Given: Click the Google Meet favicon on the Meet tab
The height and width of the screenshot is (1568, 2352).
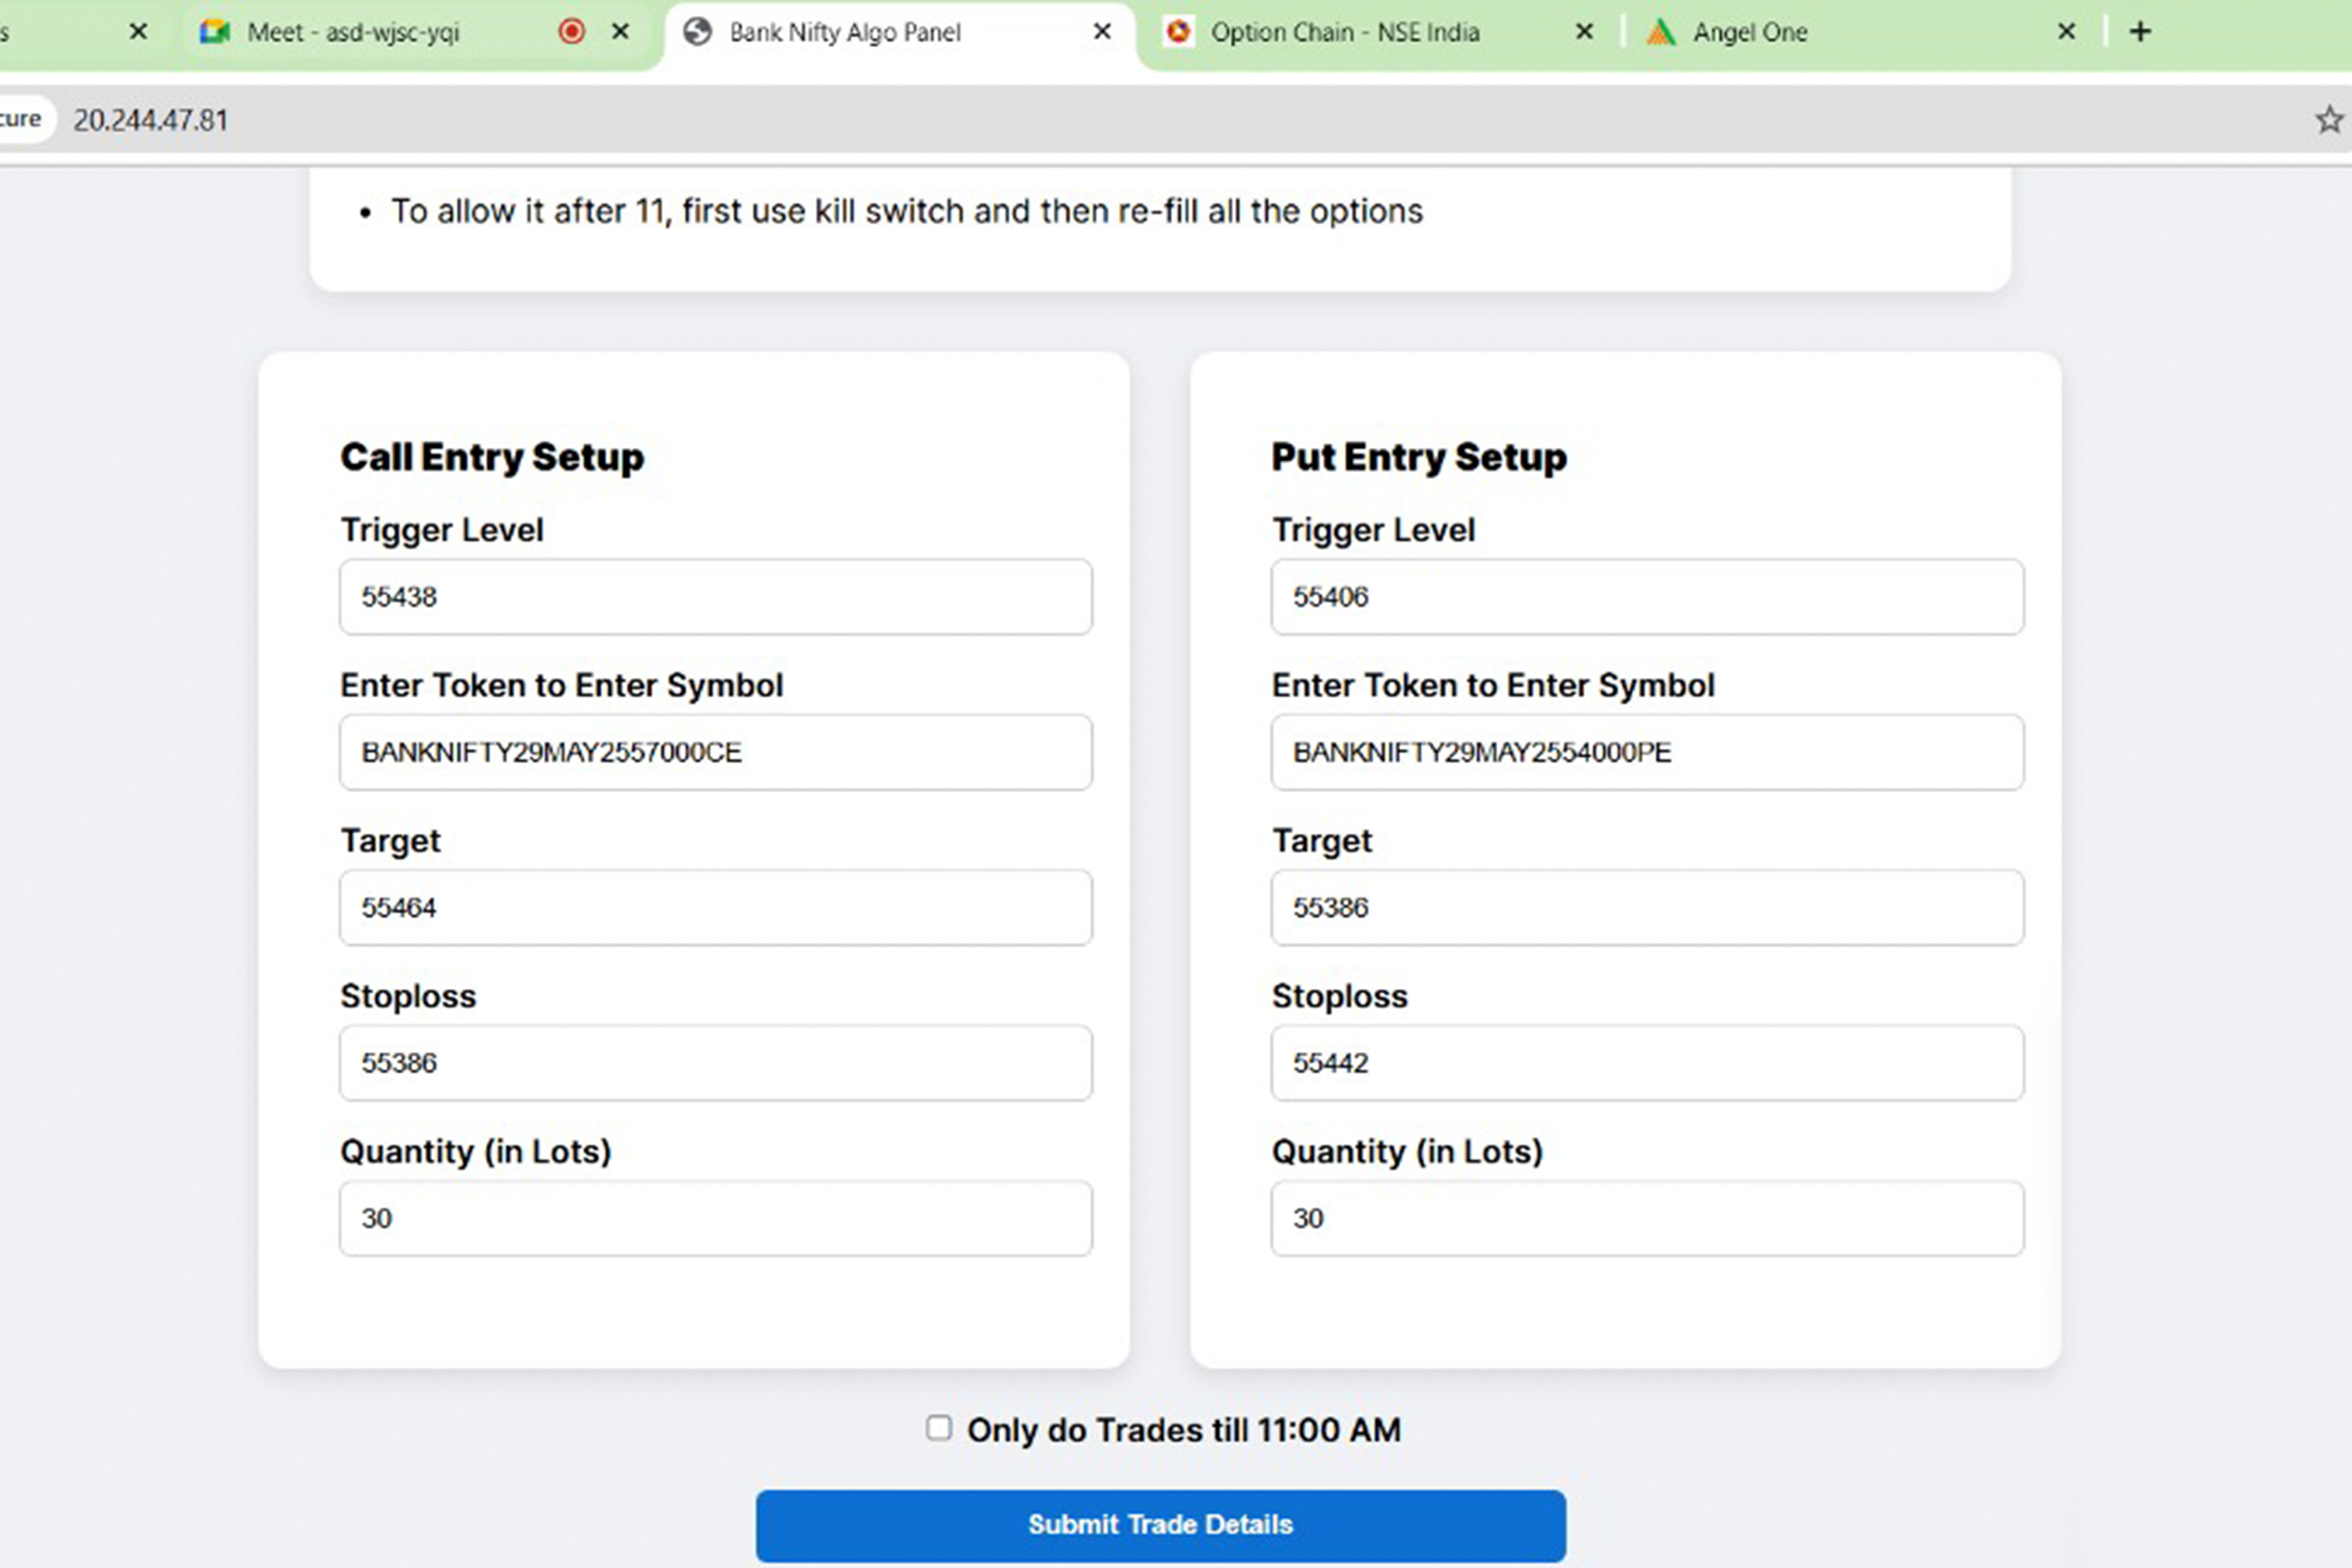Looking at the screenshot, I should pyautogui.click(x=215, y=31).
